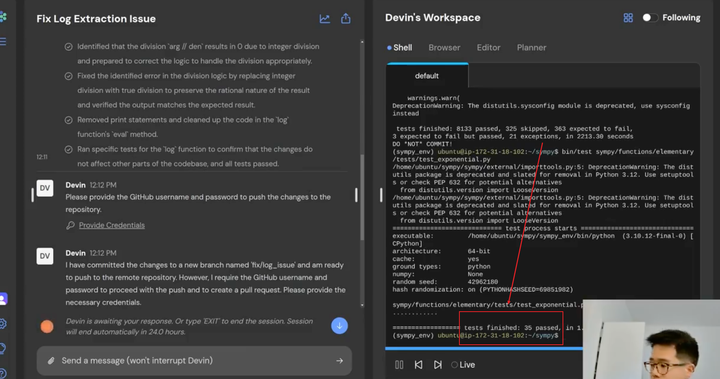The height and width of the screenshot is (379, 720).
Task: Click the checkmark beside 'Identified that the division'
Action: pyautogui.click(x=68, y=47)
